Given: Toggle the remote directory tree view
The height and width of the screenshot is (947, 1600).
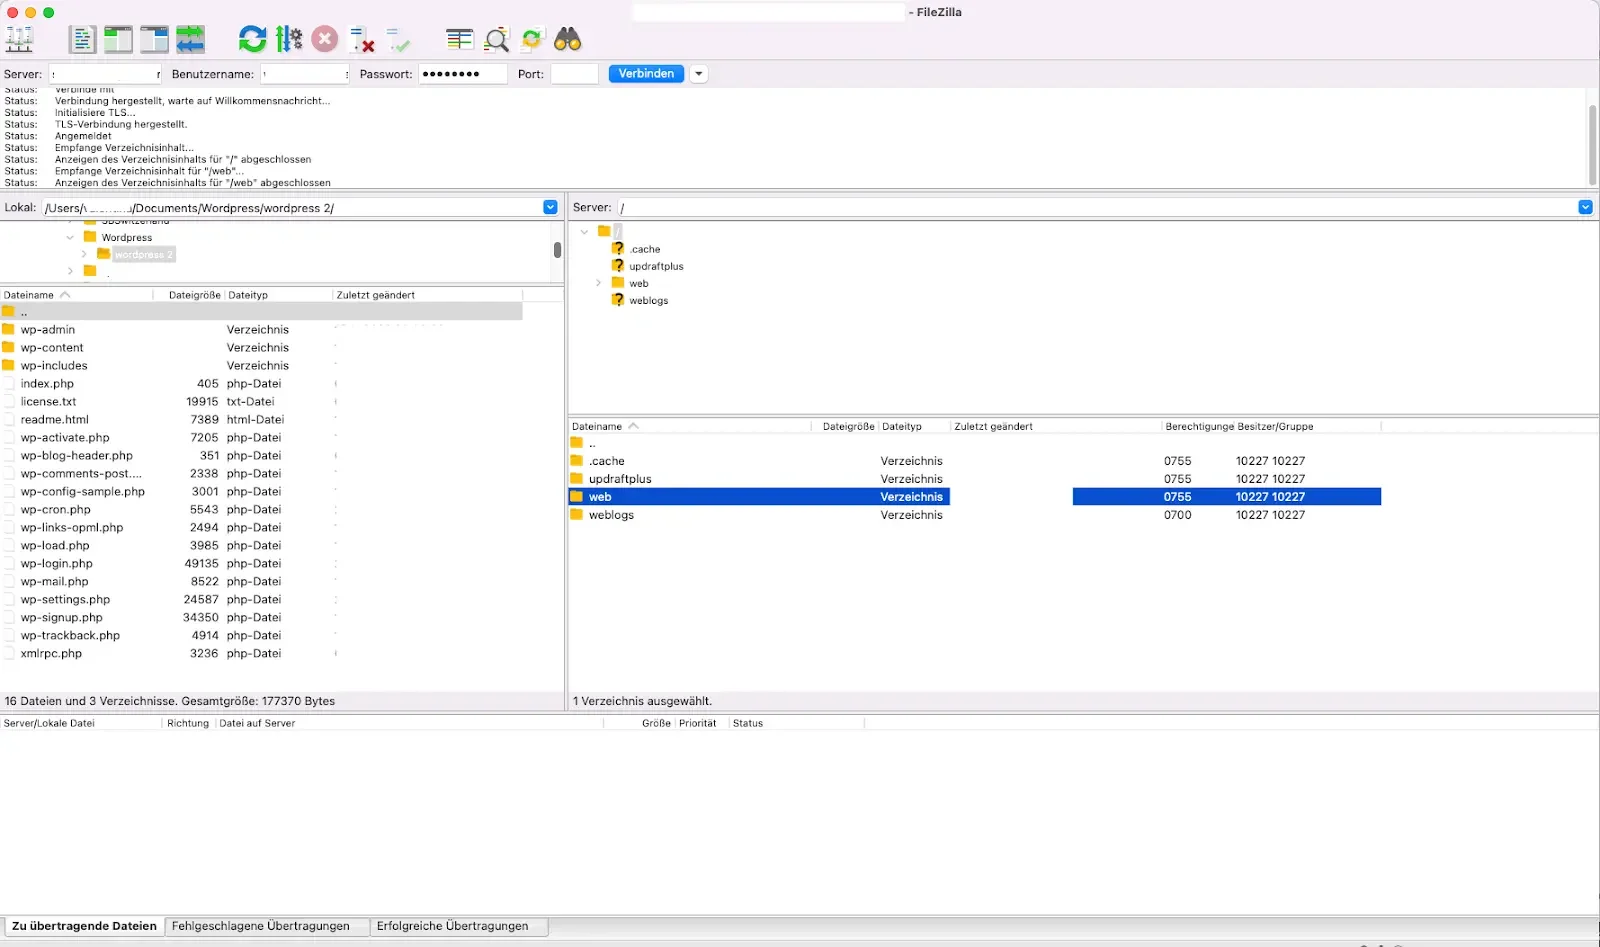Looking at the screenshot, I should [154, 40].
